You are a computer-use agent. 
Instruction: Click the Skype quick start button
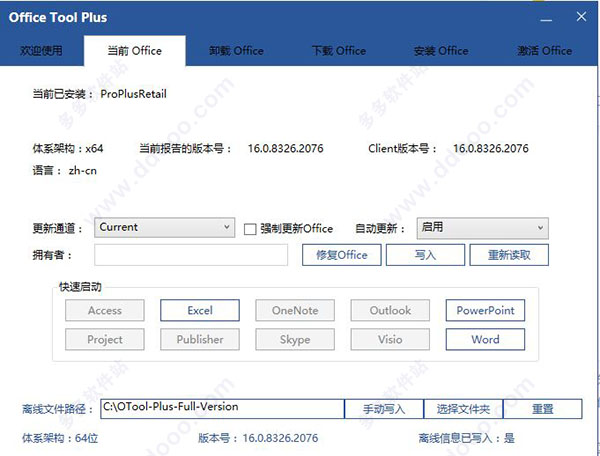pos(295,339)
